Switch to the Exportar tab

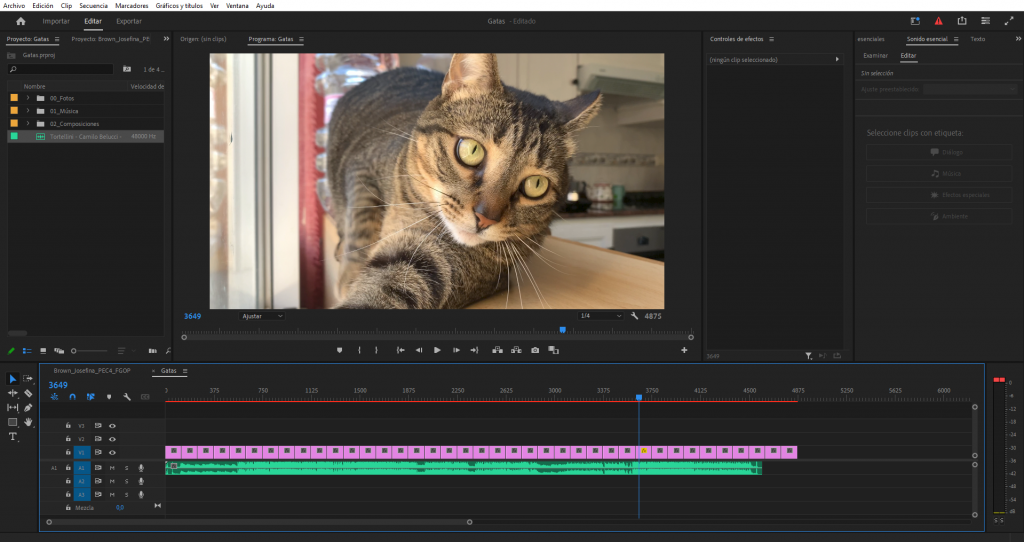tap(128, 21)
